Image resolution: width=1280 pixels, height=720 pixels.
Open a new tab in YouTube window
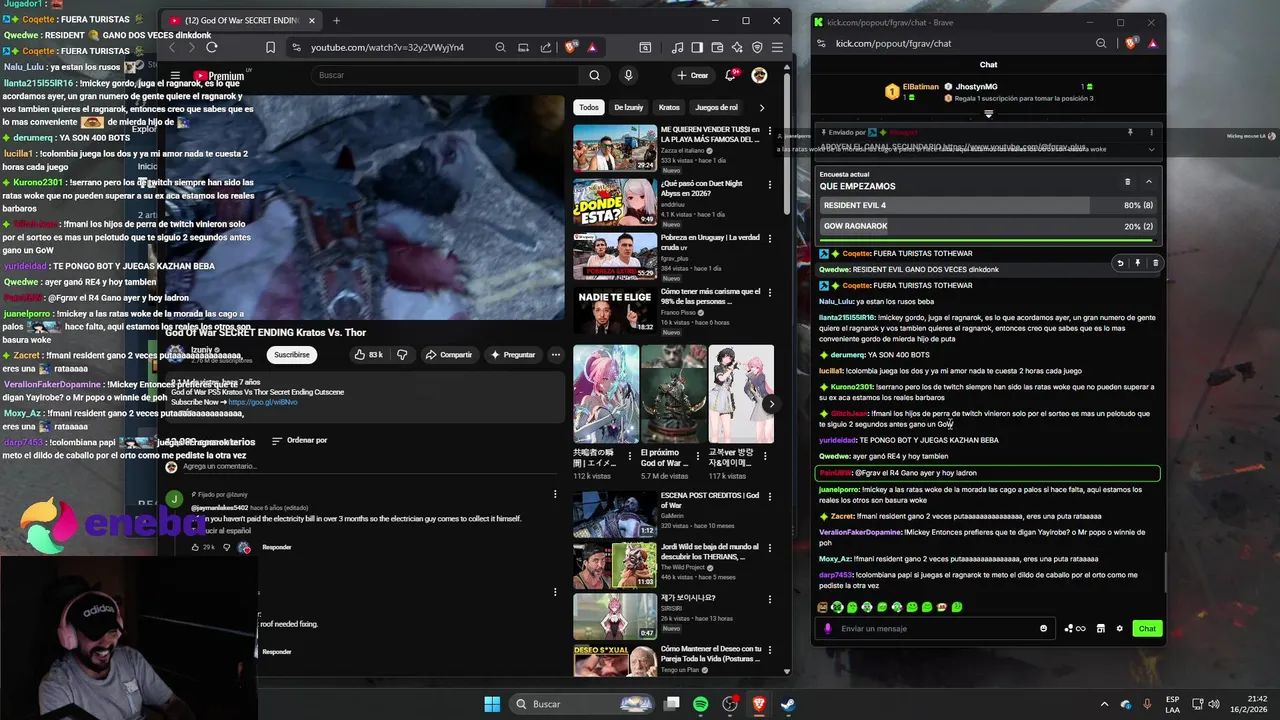pyautogui.click(x=336, y=20)
